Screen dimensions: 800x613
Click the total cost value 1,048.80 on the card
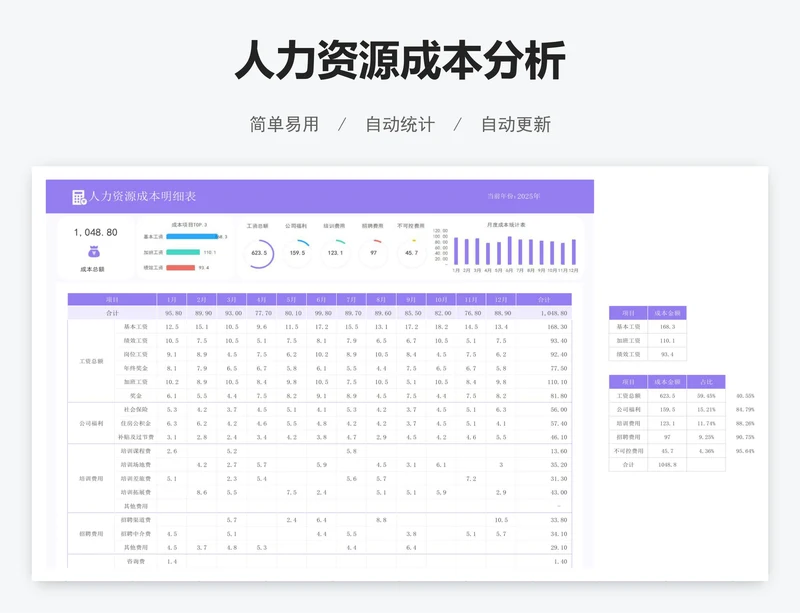click(95, 233)
